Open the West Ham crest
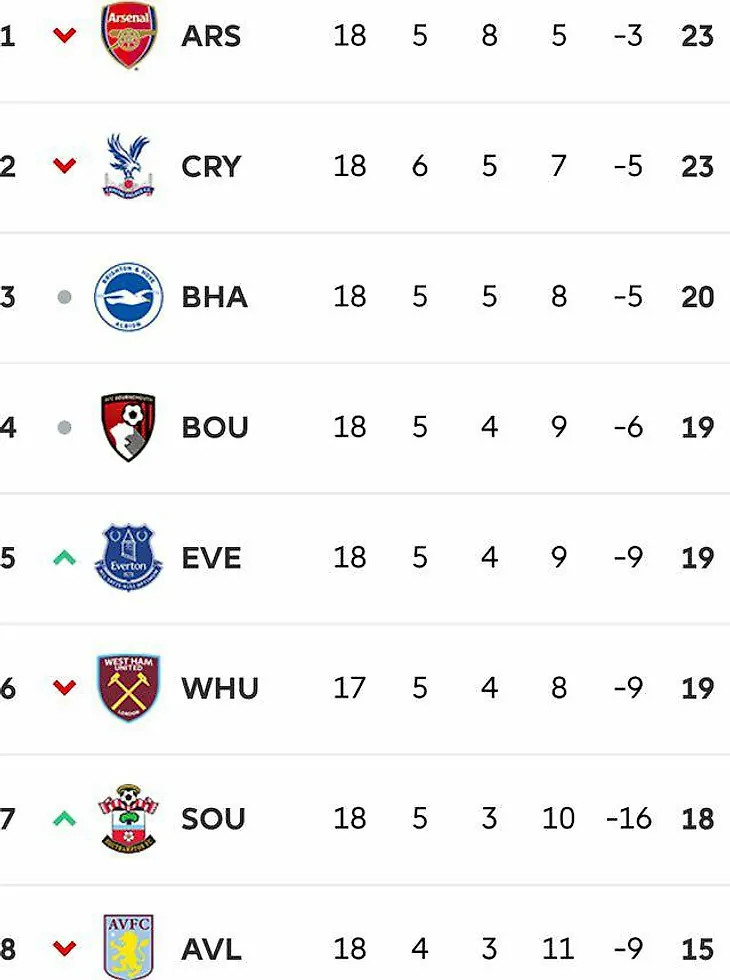Image resolution: width=730 pixels, height=980 pixels. pyautogui.click(x=129, y=688)
